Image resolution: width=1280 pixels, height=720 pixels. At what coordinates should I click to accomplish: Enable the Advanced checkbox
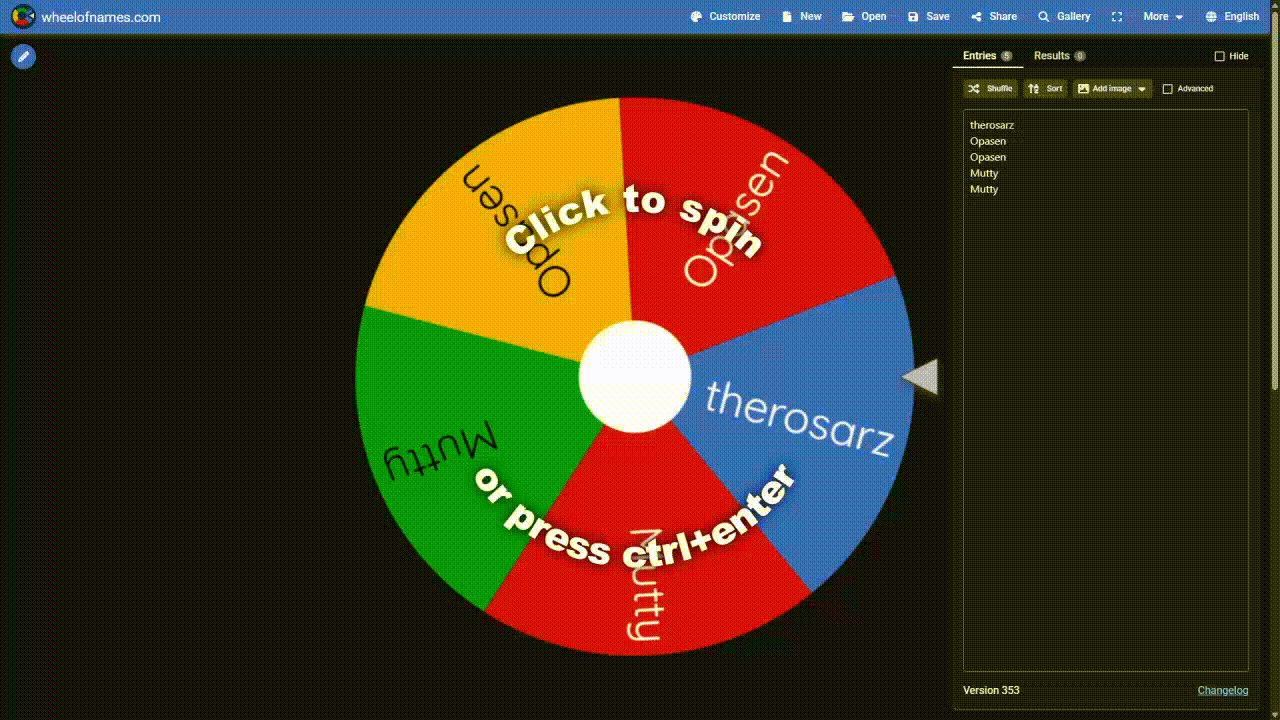[x=1167, y=89]
